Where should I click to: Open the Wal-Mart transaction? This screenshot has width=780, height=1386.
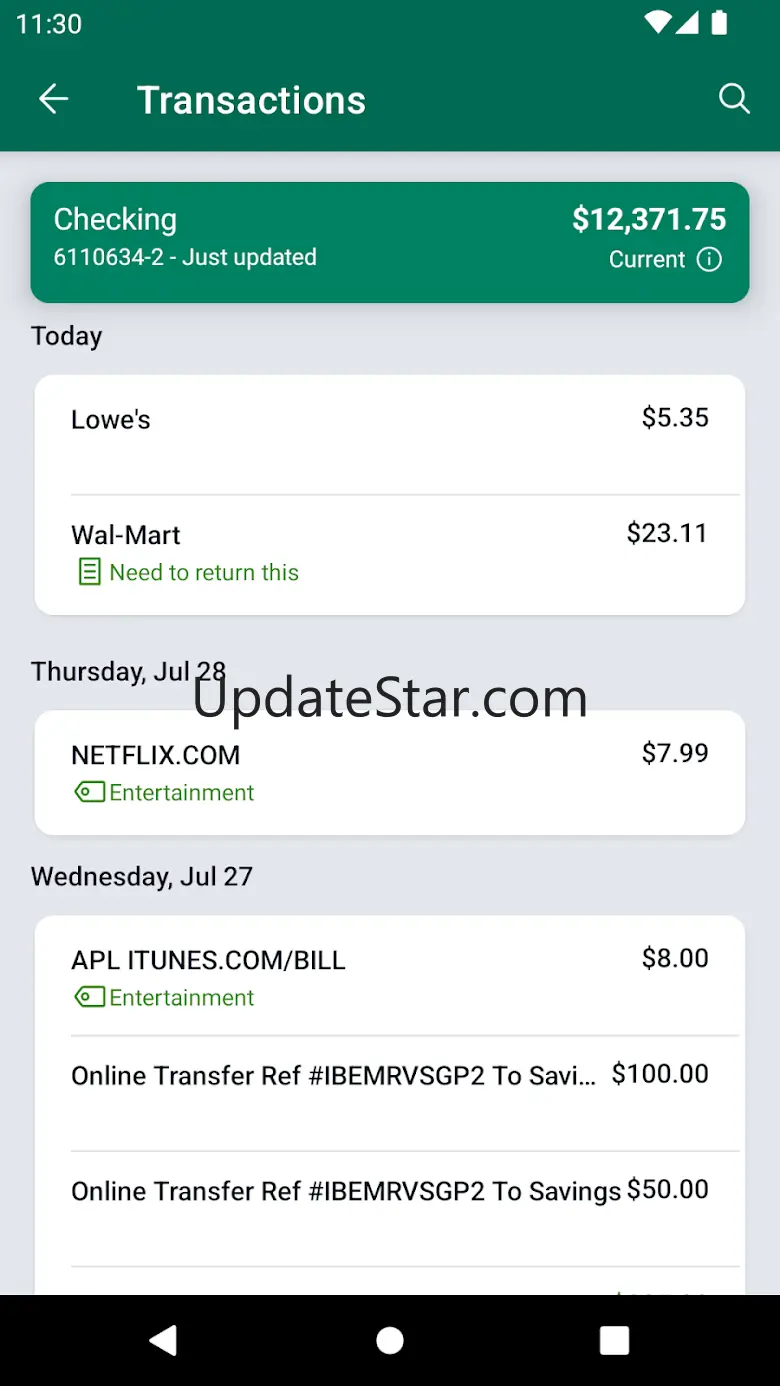click(390, 554)
